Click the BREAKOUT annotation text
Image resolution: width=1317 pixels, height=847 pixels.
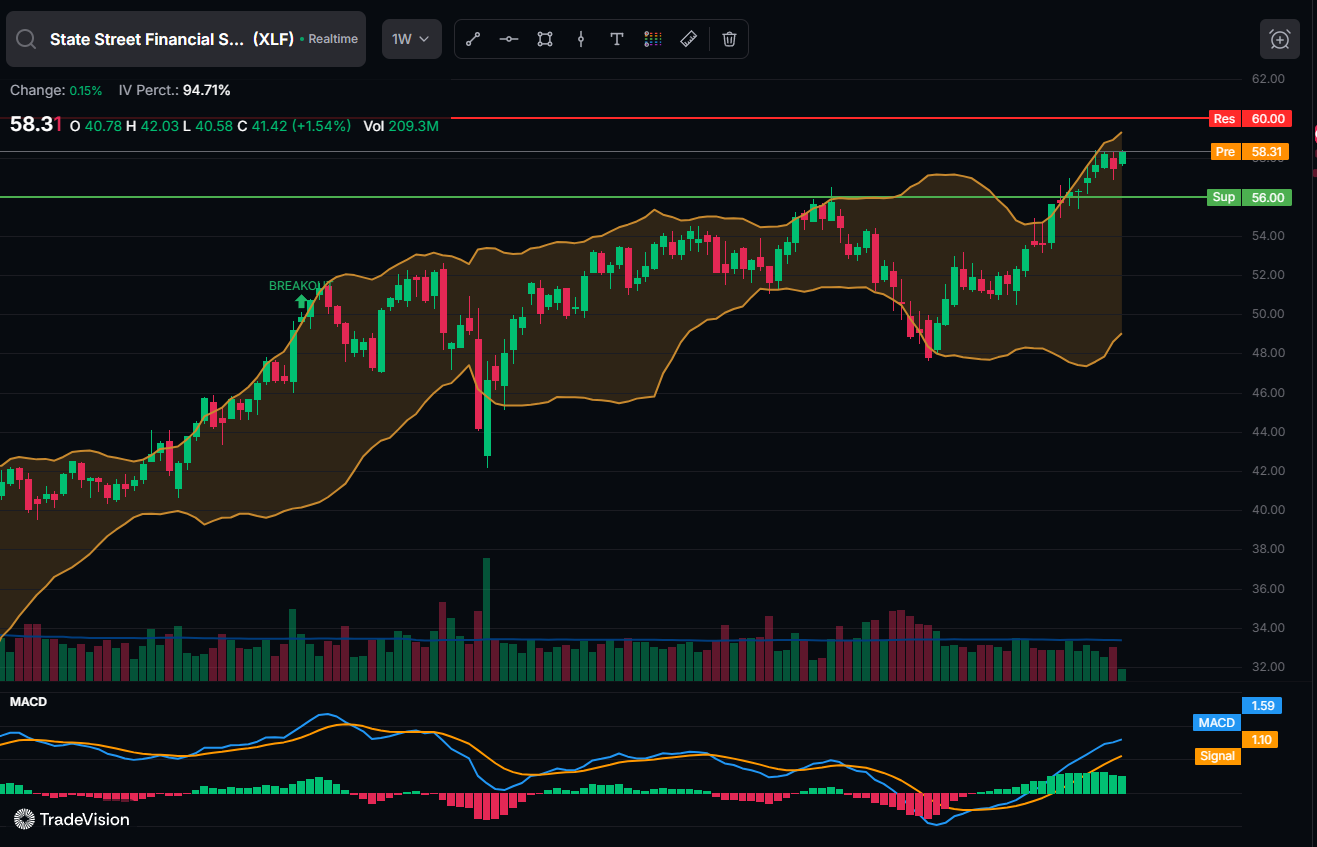(x=300, y=286)
